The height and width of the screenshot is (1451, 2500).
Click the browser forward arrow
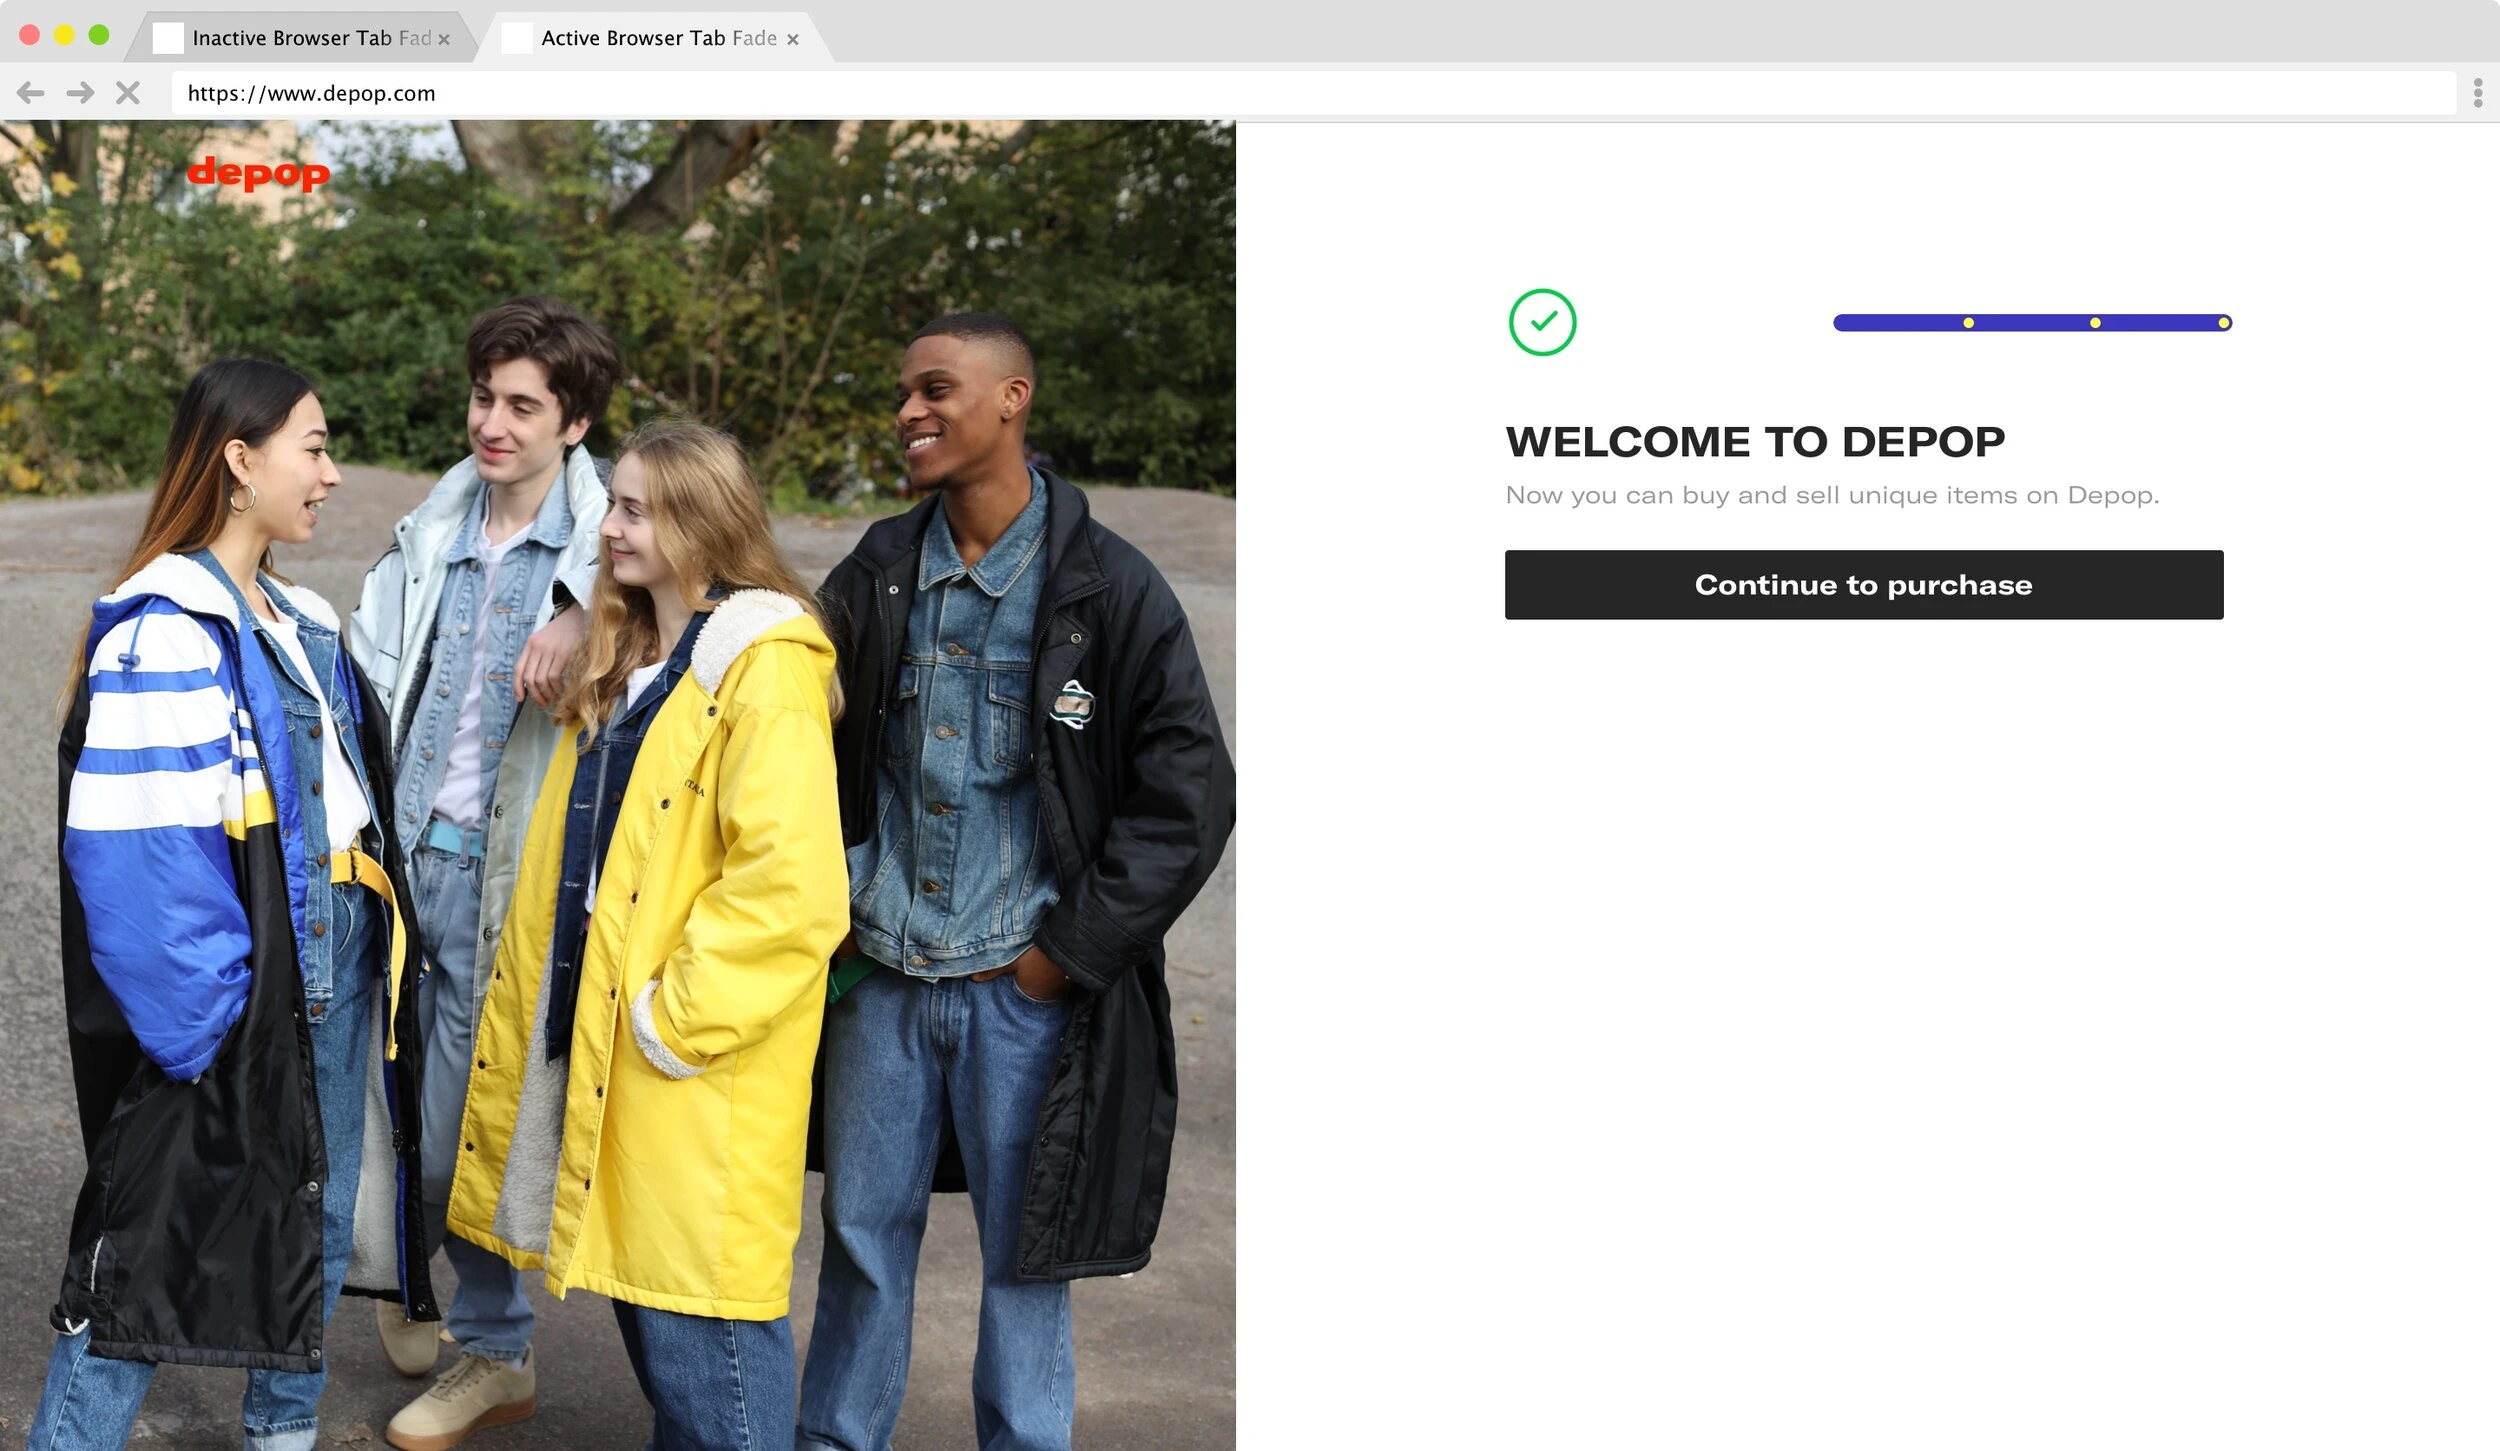click(80, 93)
